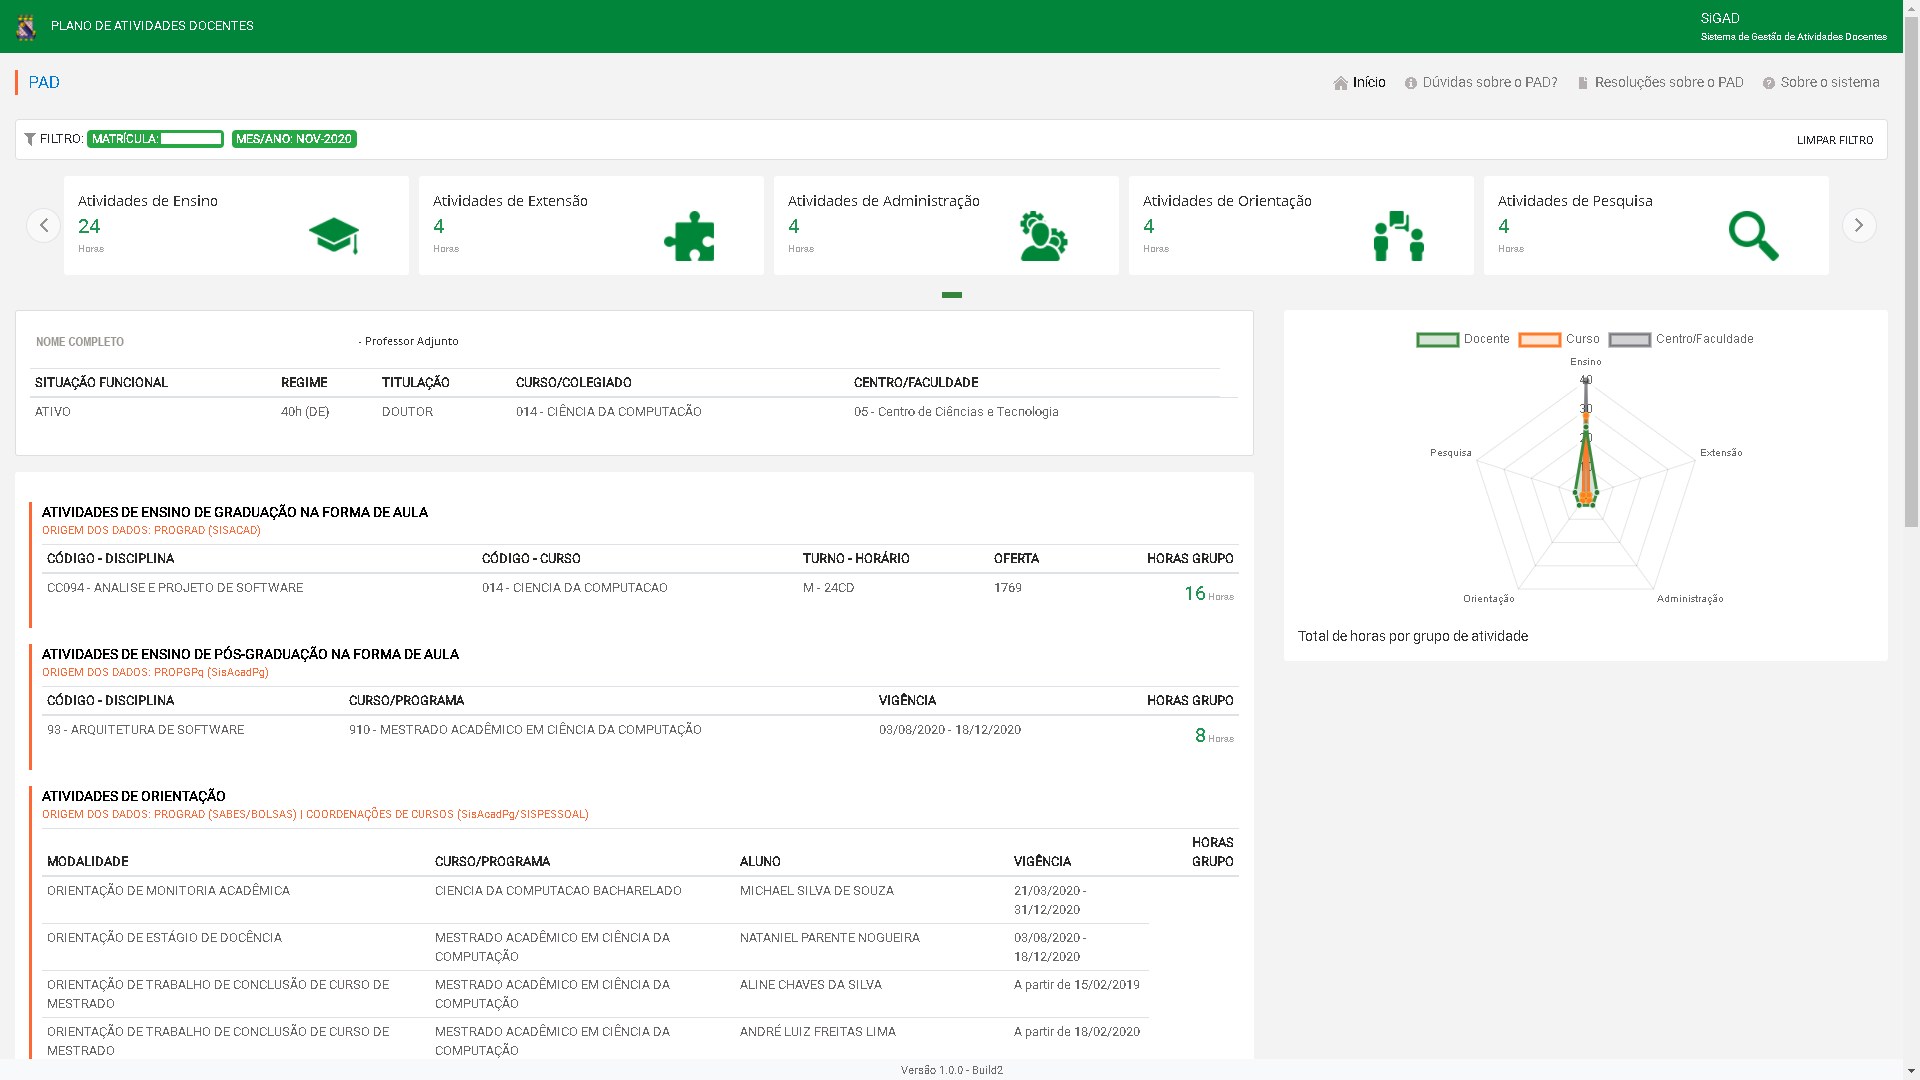Click ORIGEM DOS DADOS: PROPGPq source text

(155, 673)
